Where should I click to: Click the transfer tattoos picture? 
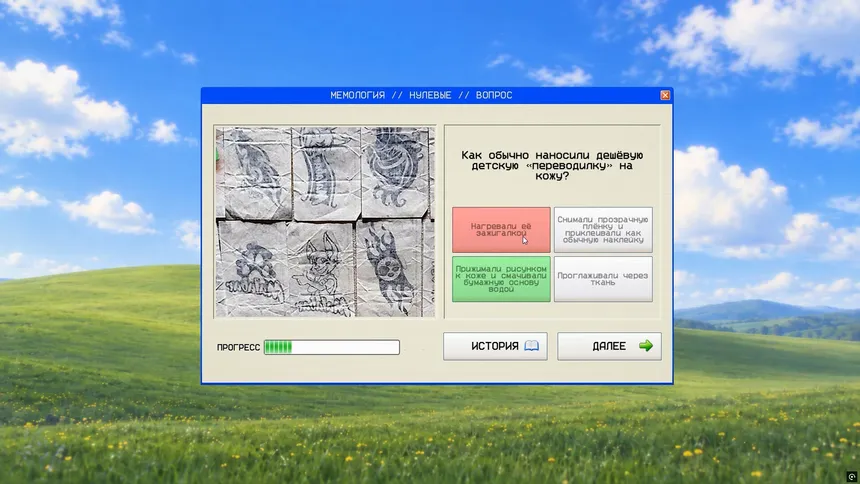(325, 222)
